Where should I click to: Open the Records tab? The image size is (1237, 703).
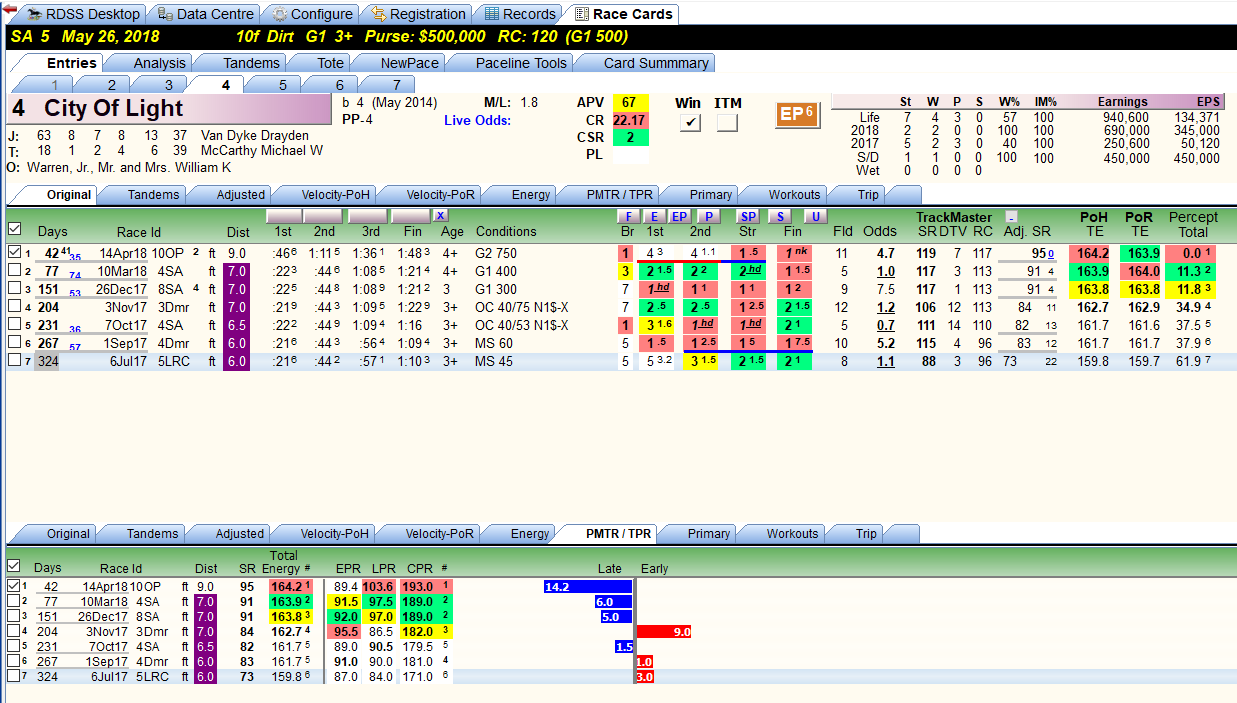point(520,14)
